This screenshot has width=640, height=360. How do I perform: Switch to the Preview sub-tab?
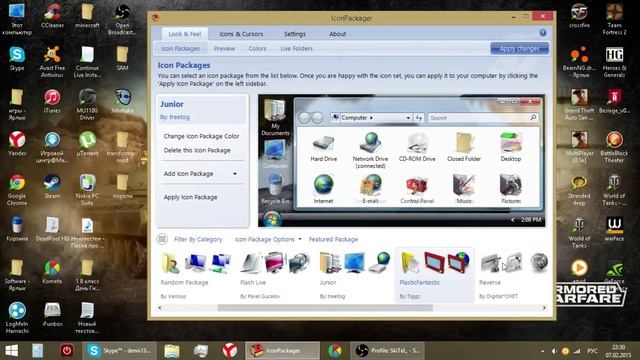click(224, 49)
